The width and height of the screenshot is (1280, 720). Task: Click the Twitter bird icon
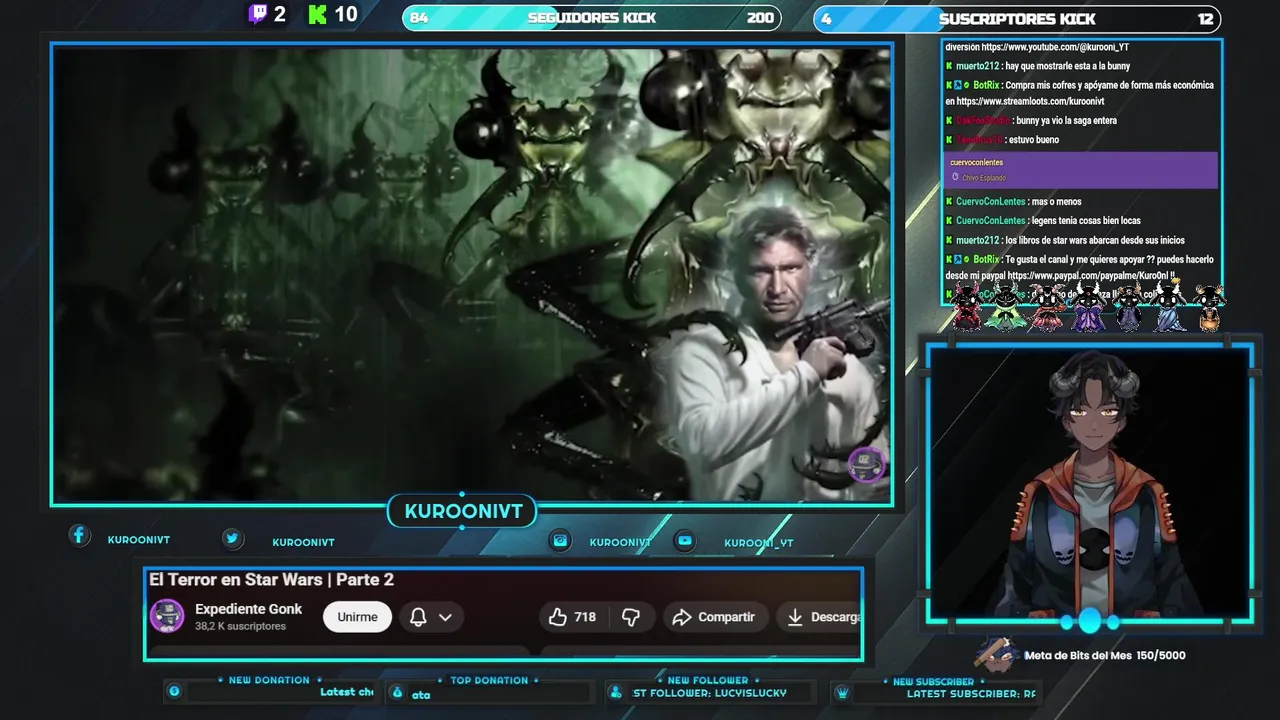tap(232, 538)
